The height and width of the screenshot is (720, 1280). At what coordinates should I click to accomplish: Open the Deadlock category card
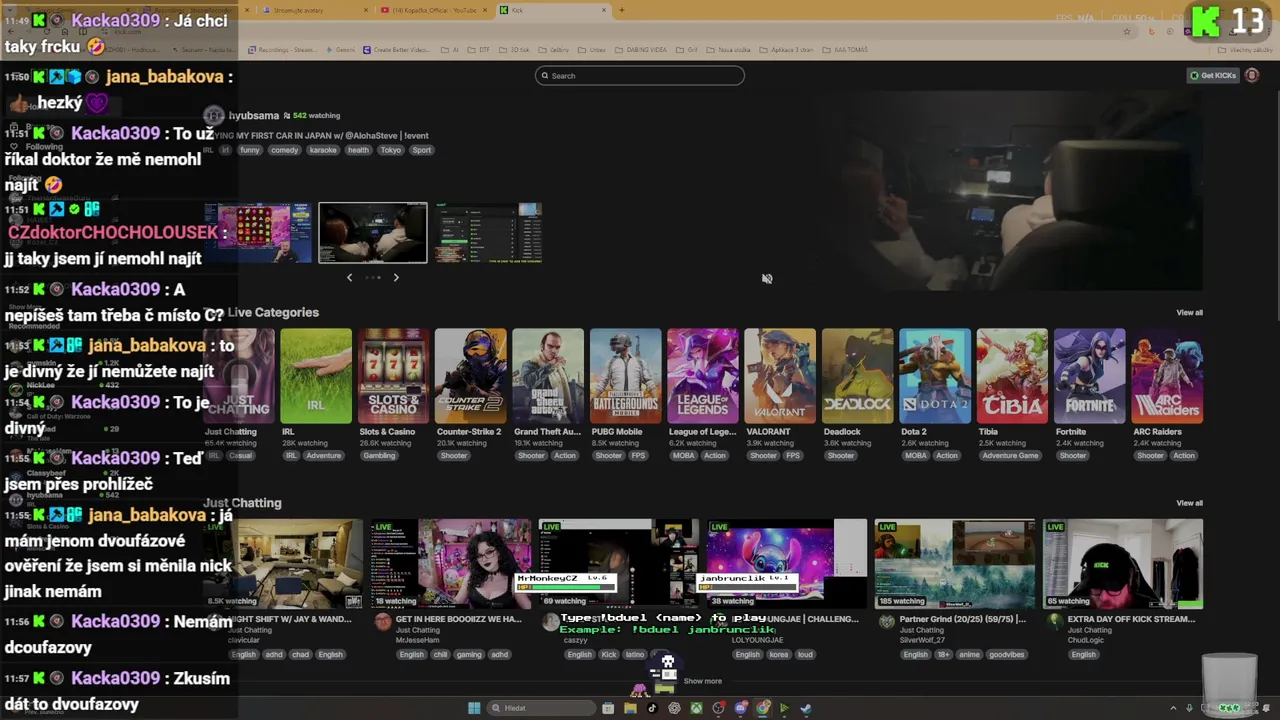pos(857,376)
